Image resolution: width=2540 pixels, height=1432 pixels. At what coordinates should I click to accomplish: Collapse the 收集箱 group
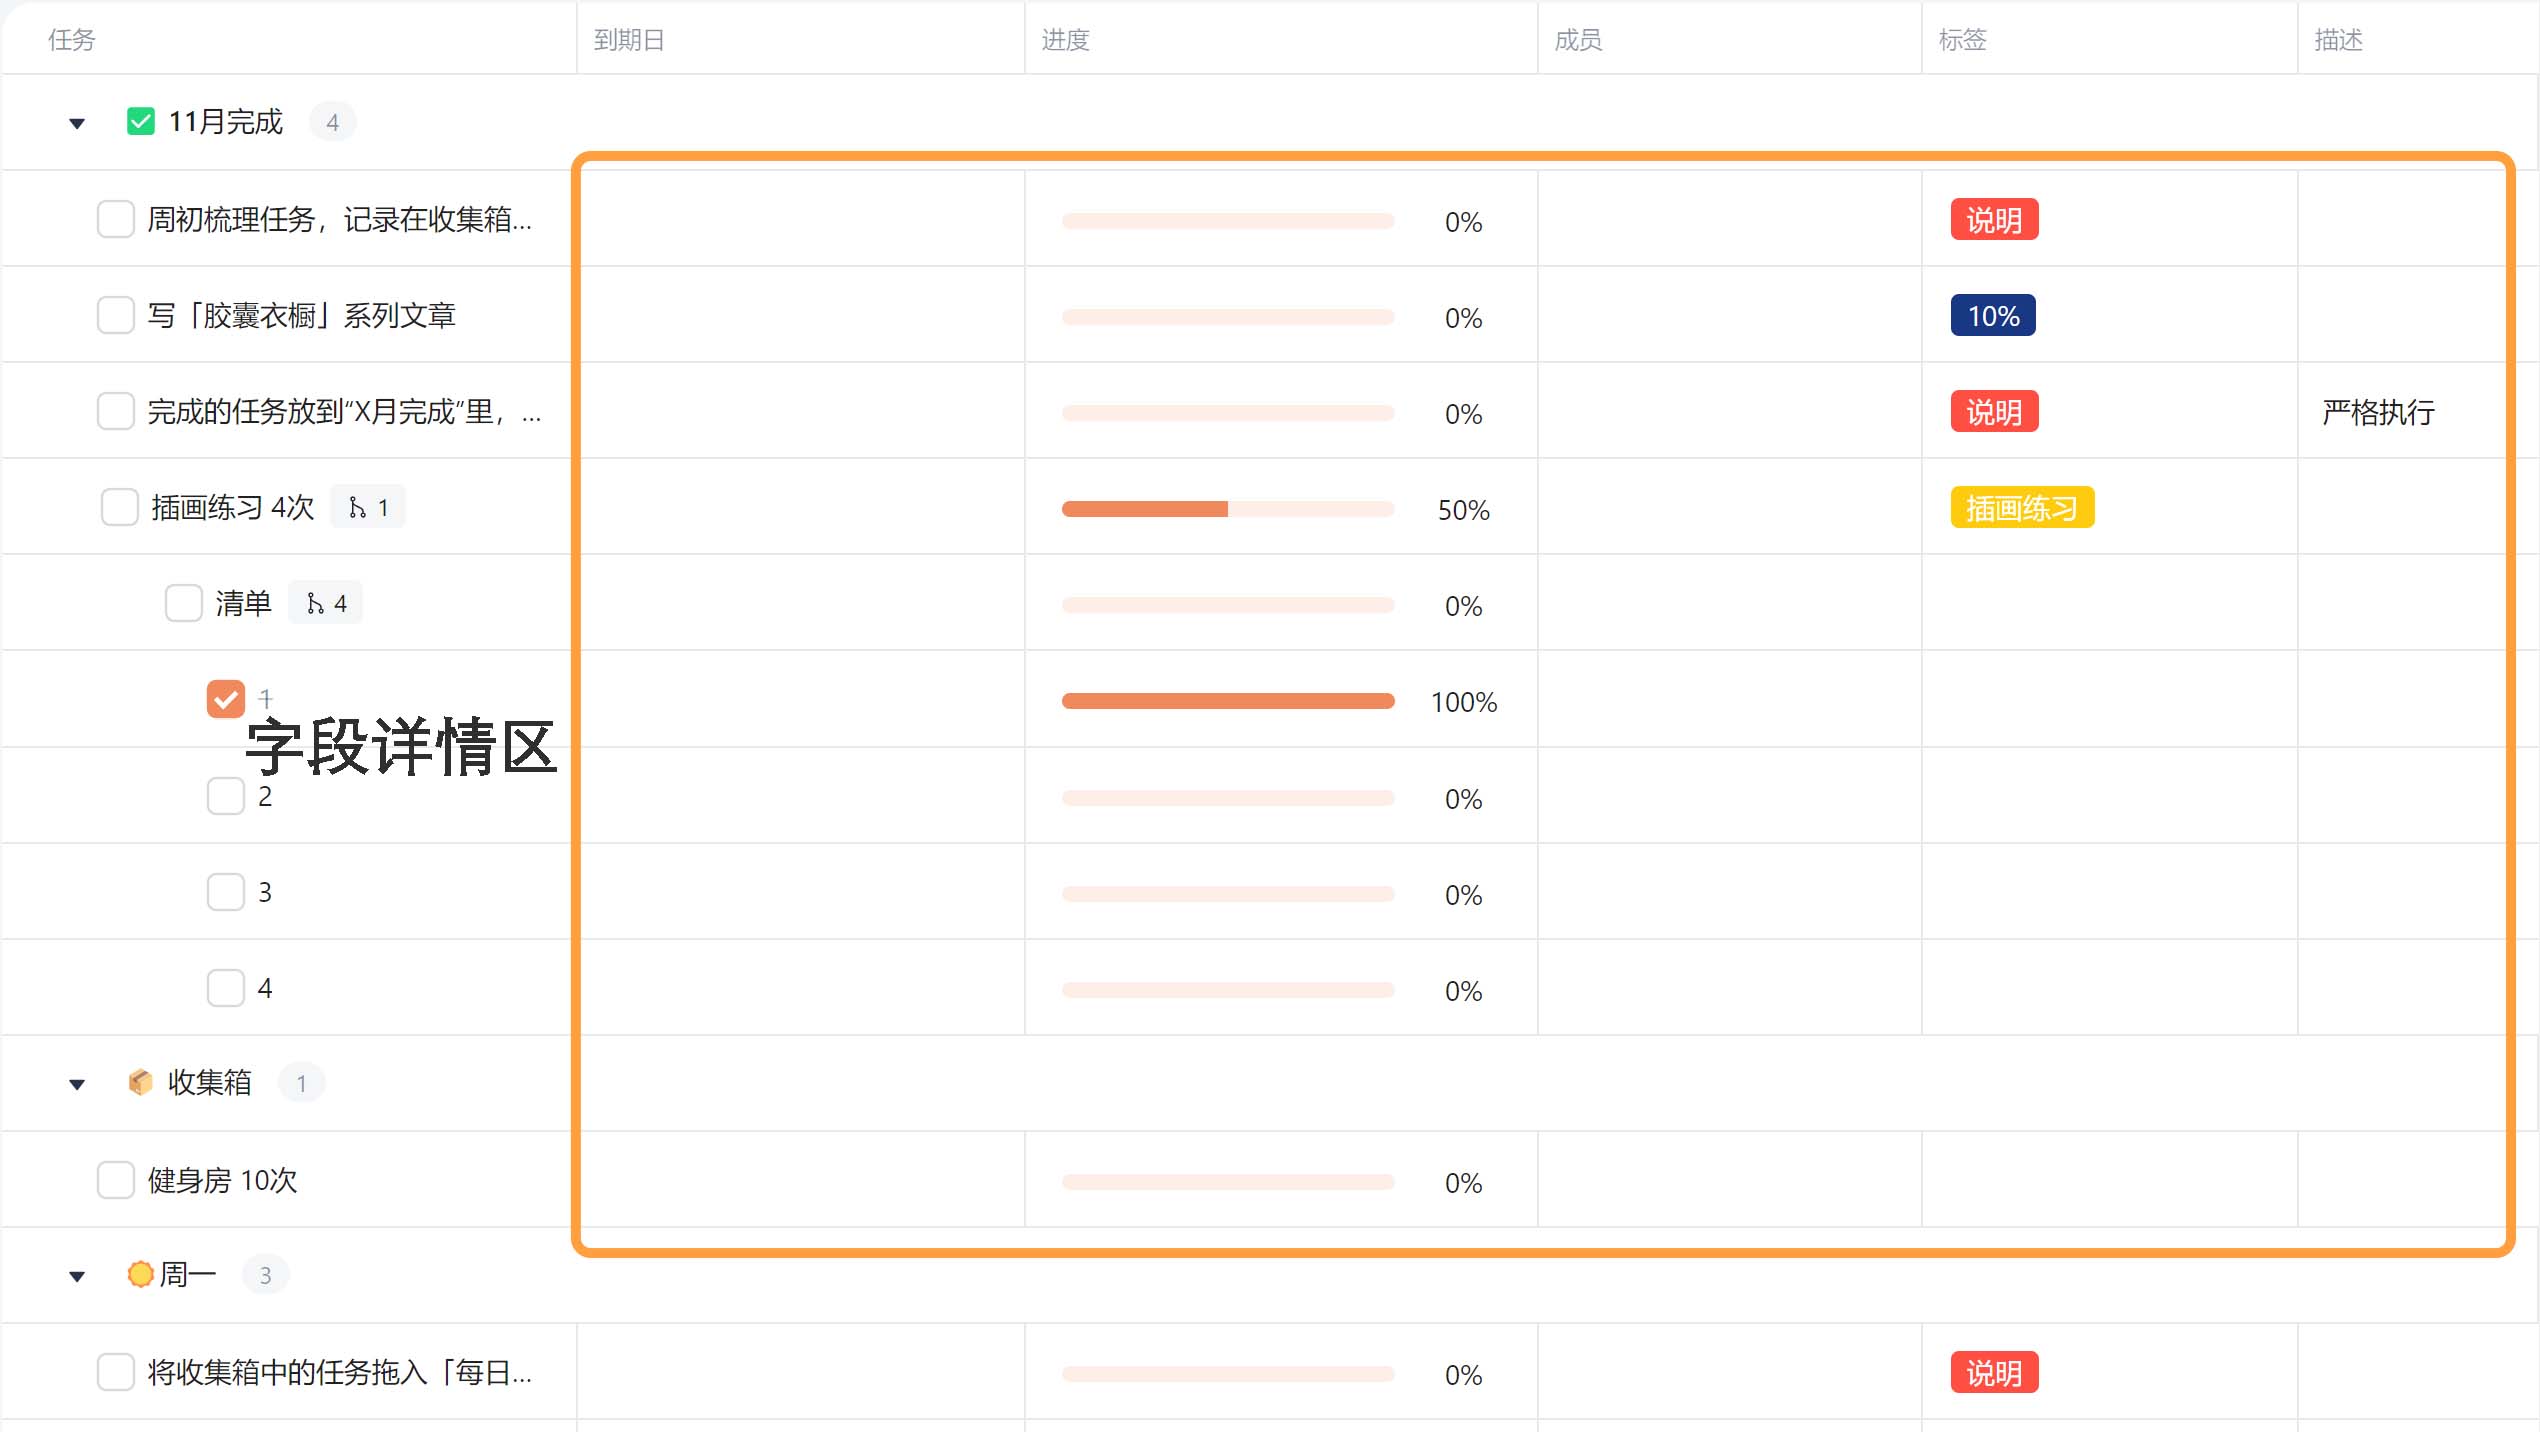pyautogui.click(x=77, y=1084)
